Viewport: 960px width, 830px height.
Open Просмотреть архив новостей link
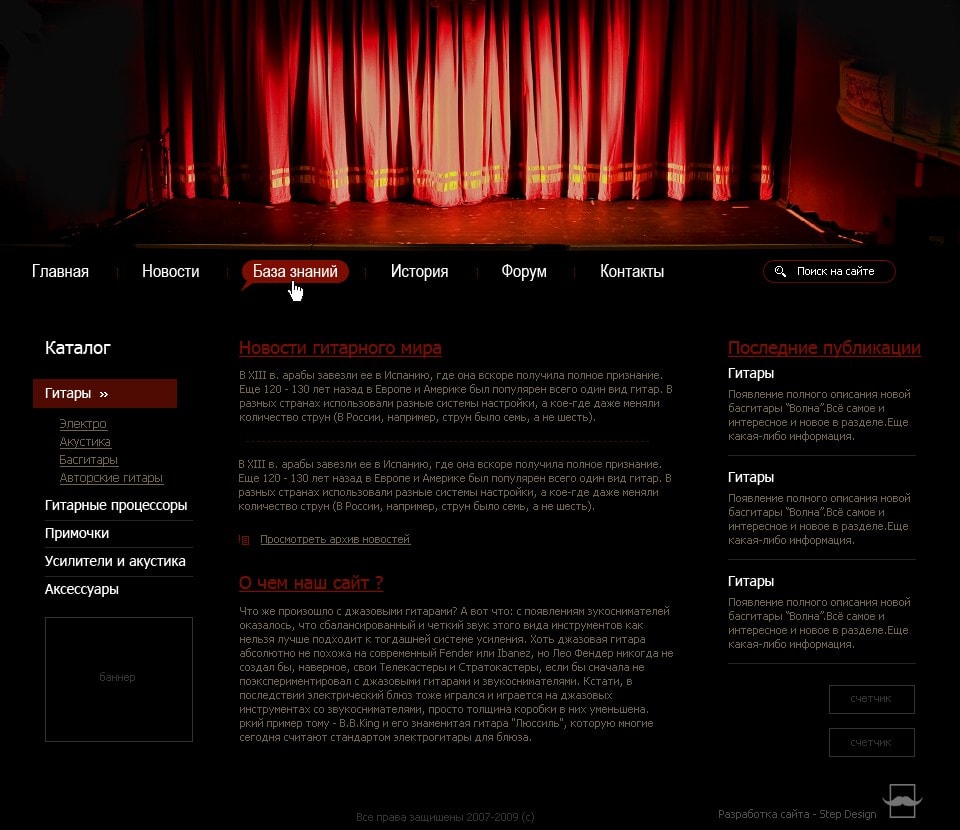[x=335, y=539]
